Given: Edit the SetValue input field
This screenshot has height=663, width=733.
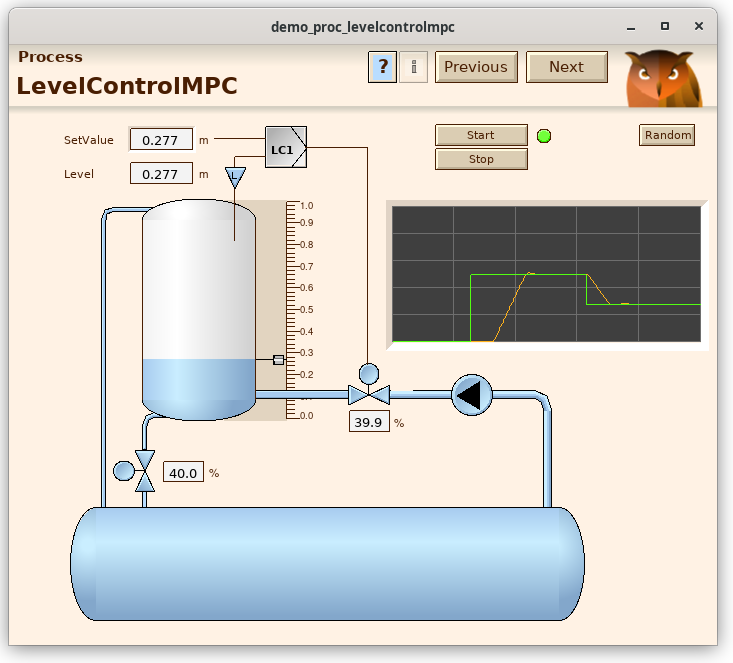Looking at the screenshot, I should pos(161,140).
